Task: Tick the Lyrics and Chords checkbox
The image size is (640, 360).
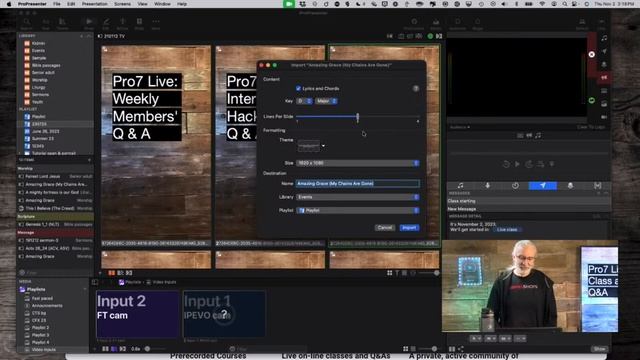Action: (298, 88)
